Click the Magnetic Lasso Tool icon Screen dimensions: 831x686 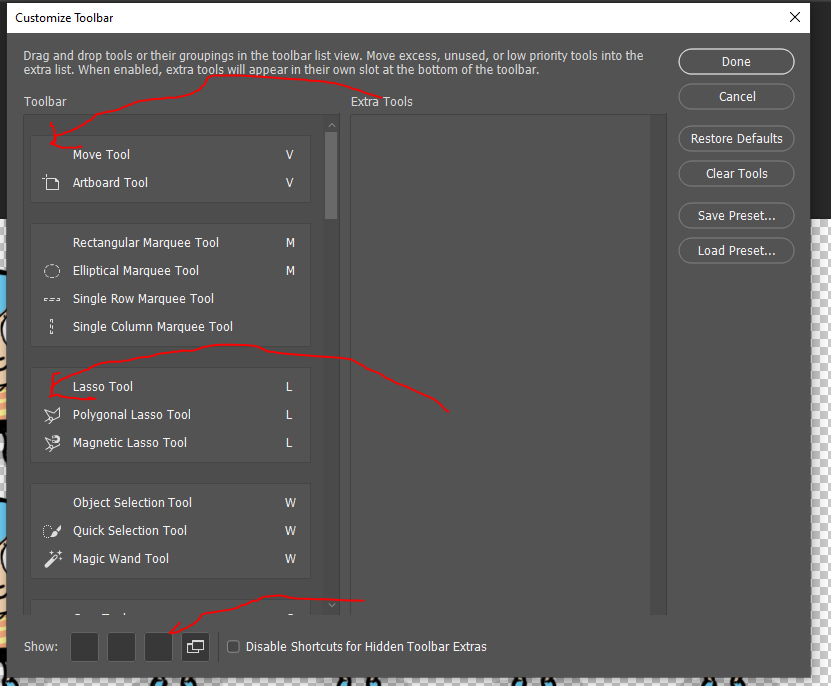coord(51,442)
